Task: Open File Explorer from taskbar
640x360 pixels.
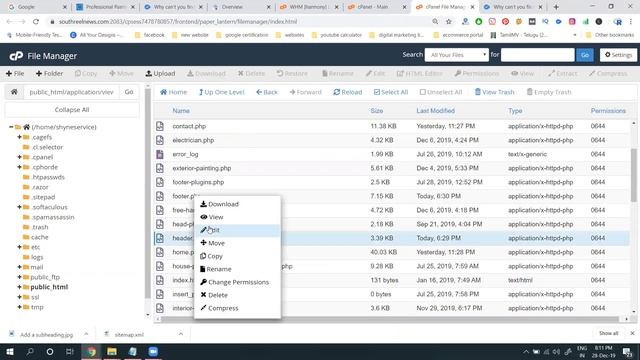Action: point(112,351)
